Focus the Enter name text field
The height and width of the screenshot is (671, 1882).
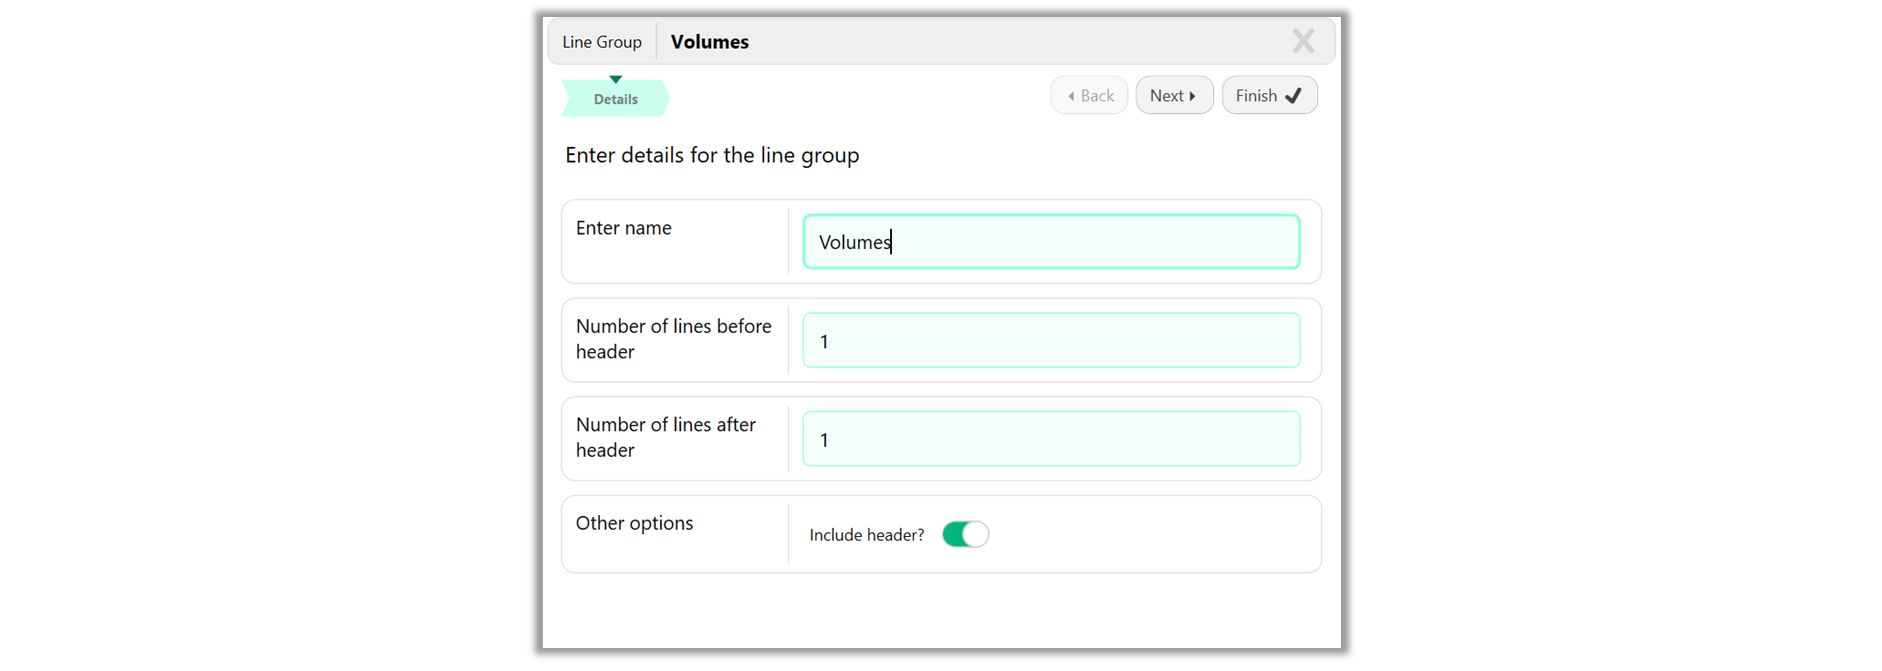tap(1050, 242)
